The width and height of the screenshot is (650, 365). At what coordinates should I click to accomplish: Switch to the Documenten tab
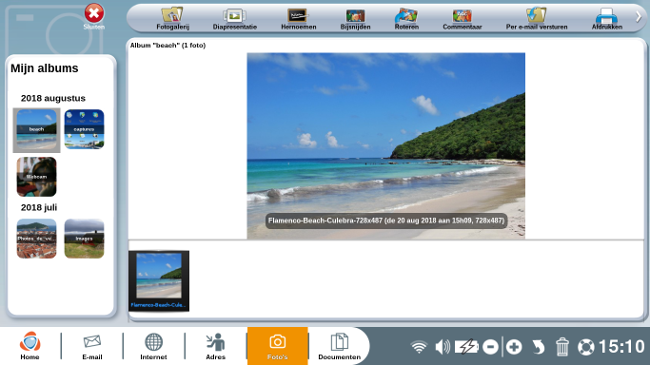[x=340, y=346]
